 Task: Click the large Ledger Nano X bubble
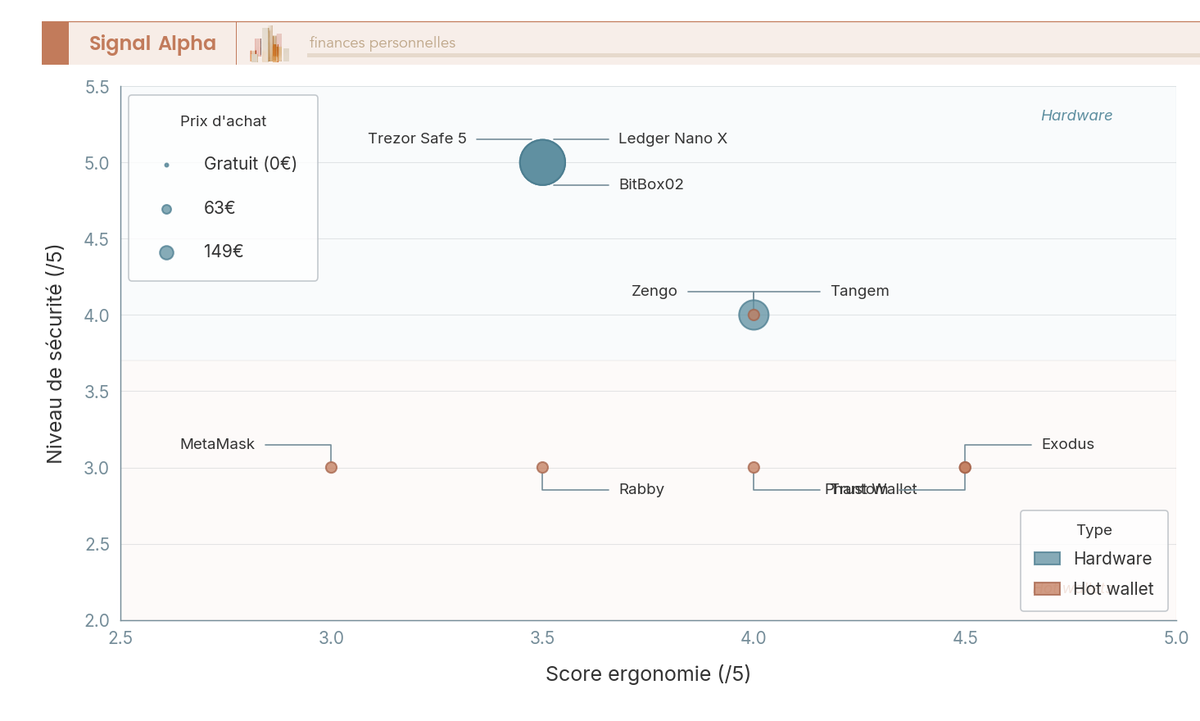542,162
